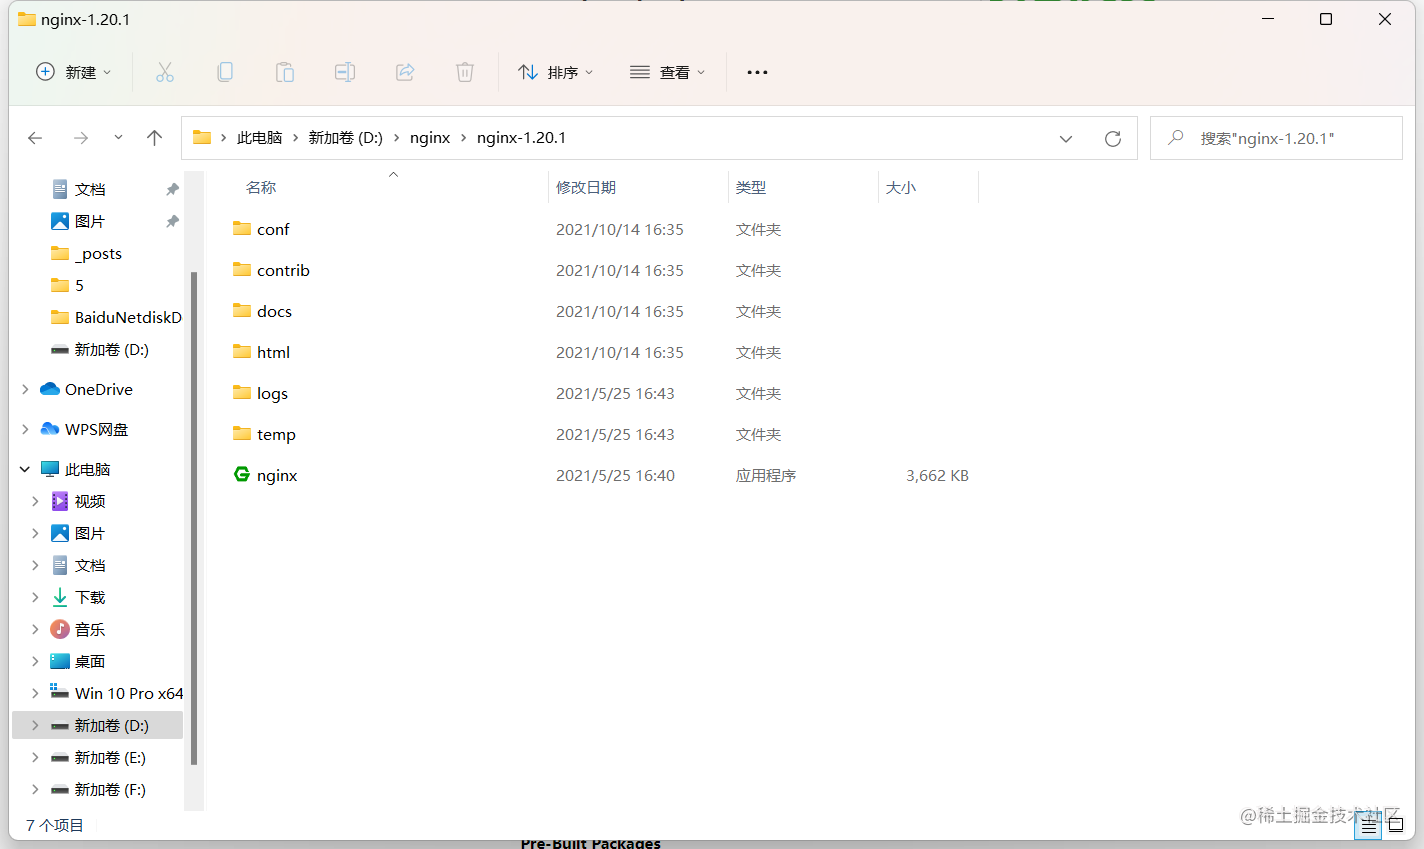This screenshot has height=849, width=1424.
Task: Open recent locations chevron dropdown
Action: click(118, 138)
